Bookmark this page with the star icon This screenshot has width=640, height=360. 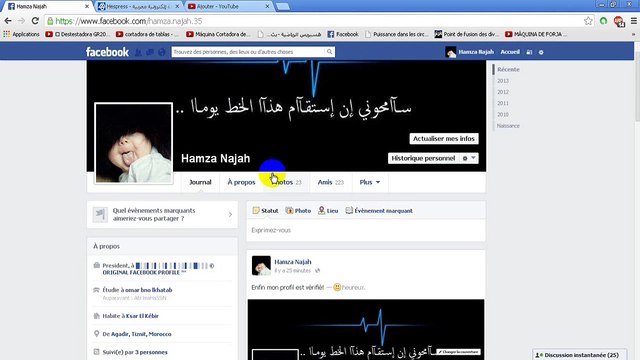point(588,21)
